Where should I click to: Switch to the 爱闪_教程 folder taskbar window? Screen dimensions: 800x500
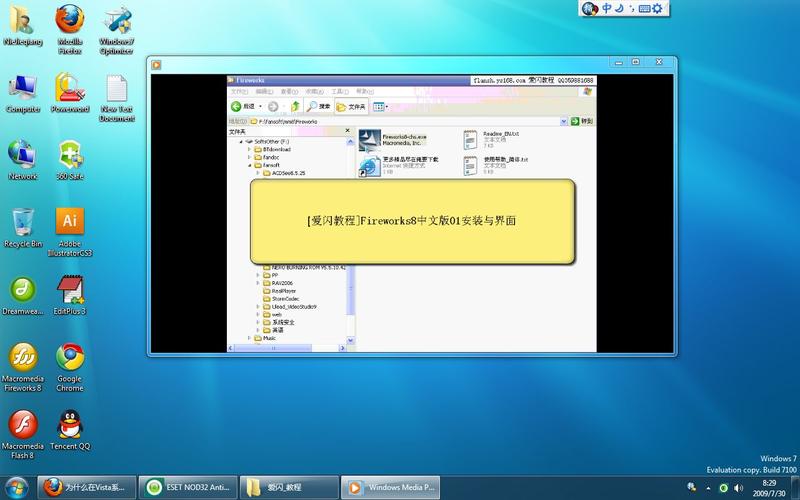click(x=289, y=487)
